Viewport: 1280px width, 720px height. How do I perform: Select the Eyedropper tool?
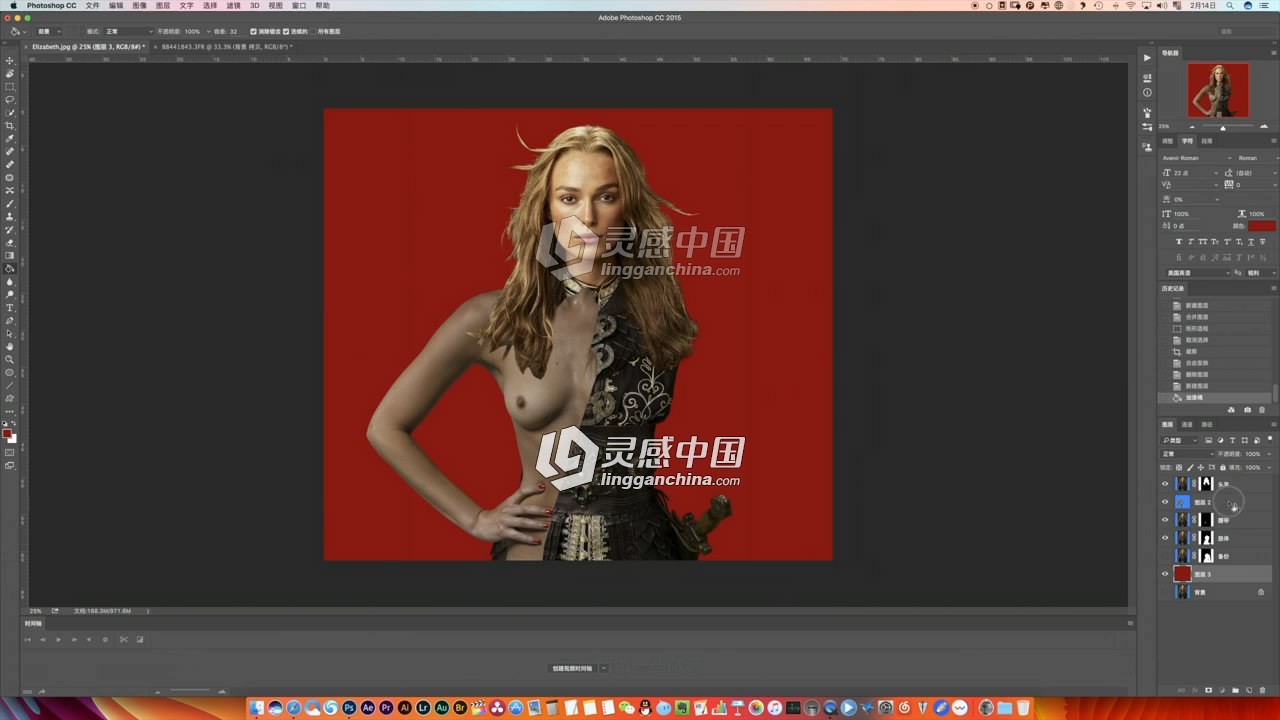pos(10,139)
